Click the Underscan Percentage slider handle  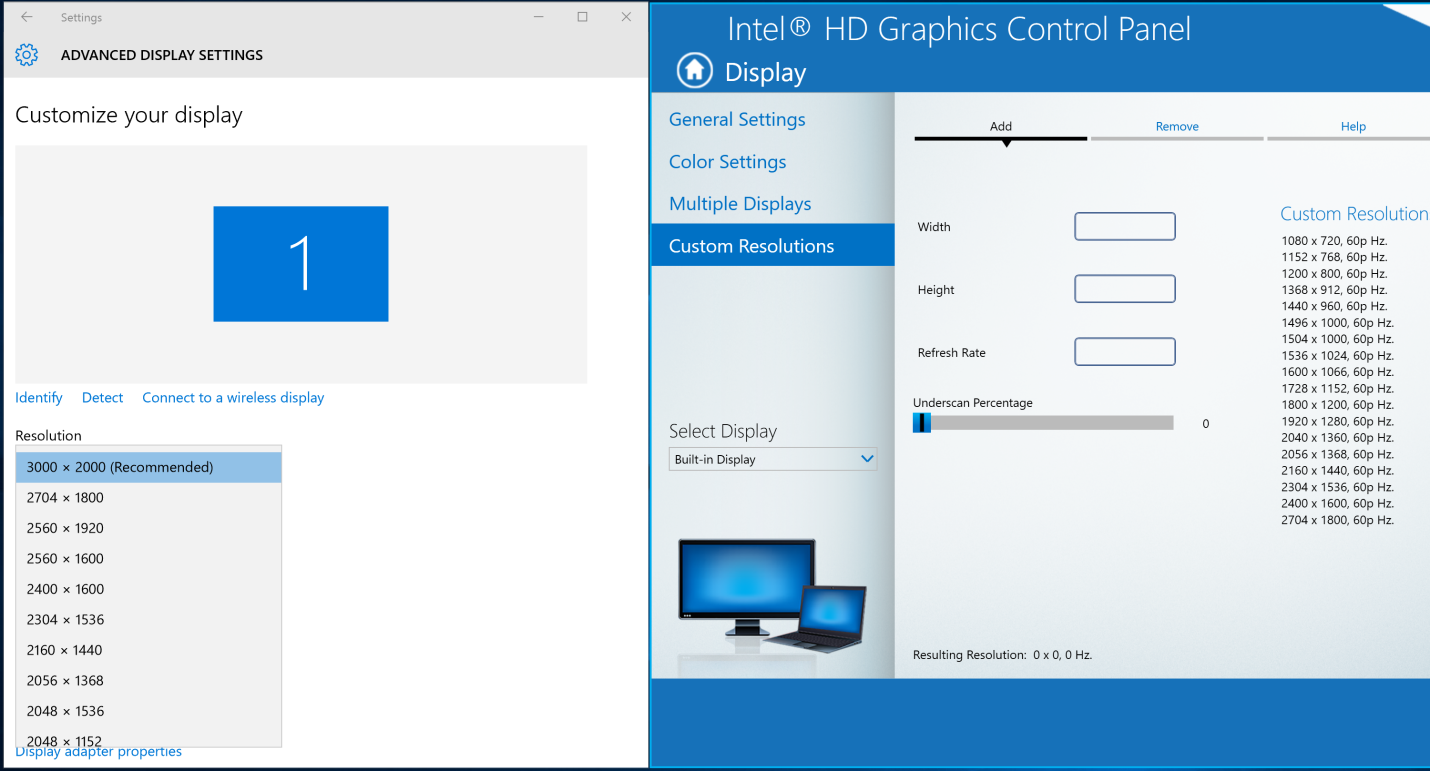coord(922,423)
